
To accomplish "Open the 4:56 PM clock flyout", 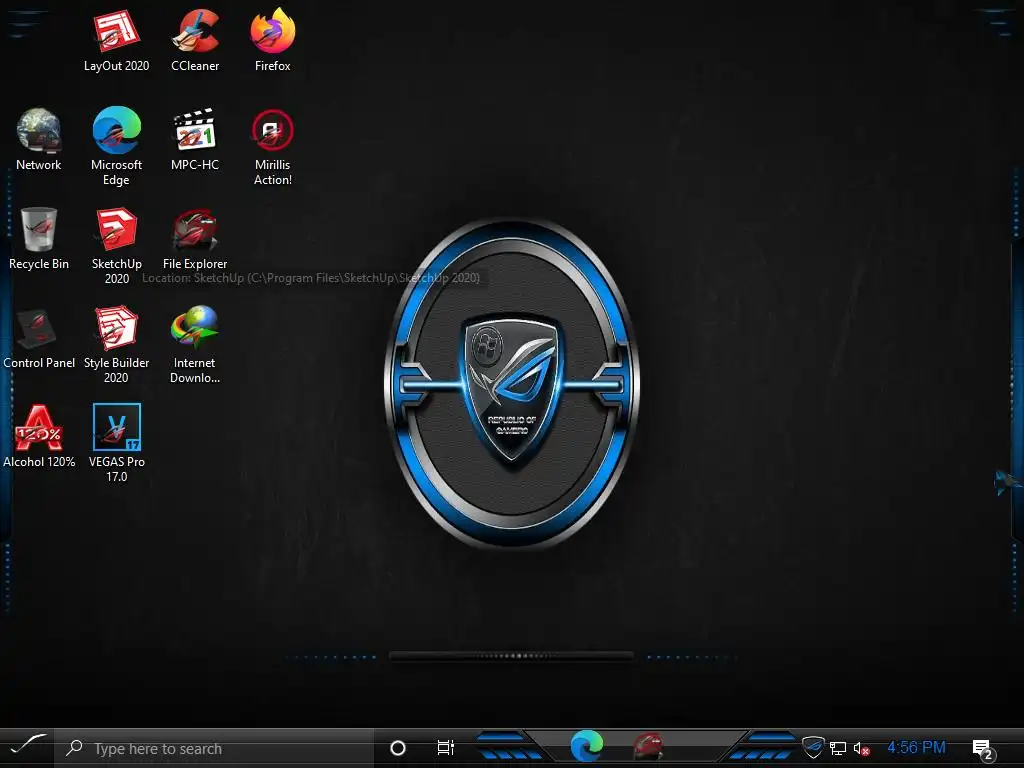I will point(916,747).
